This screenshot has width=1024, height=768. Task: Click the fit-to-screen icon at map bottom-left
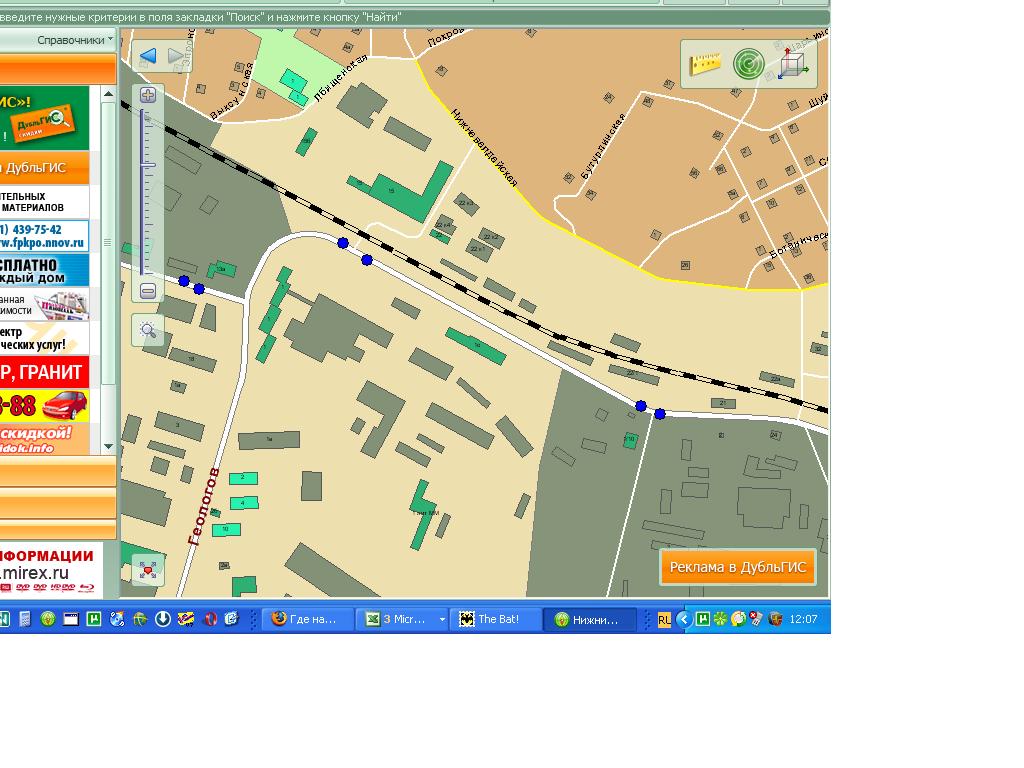148,570
